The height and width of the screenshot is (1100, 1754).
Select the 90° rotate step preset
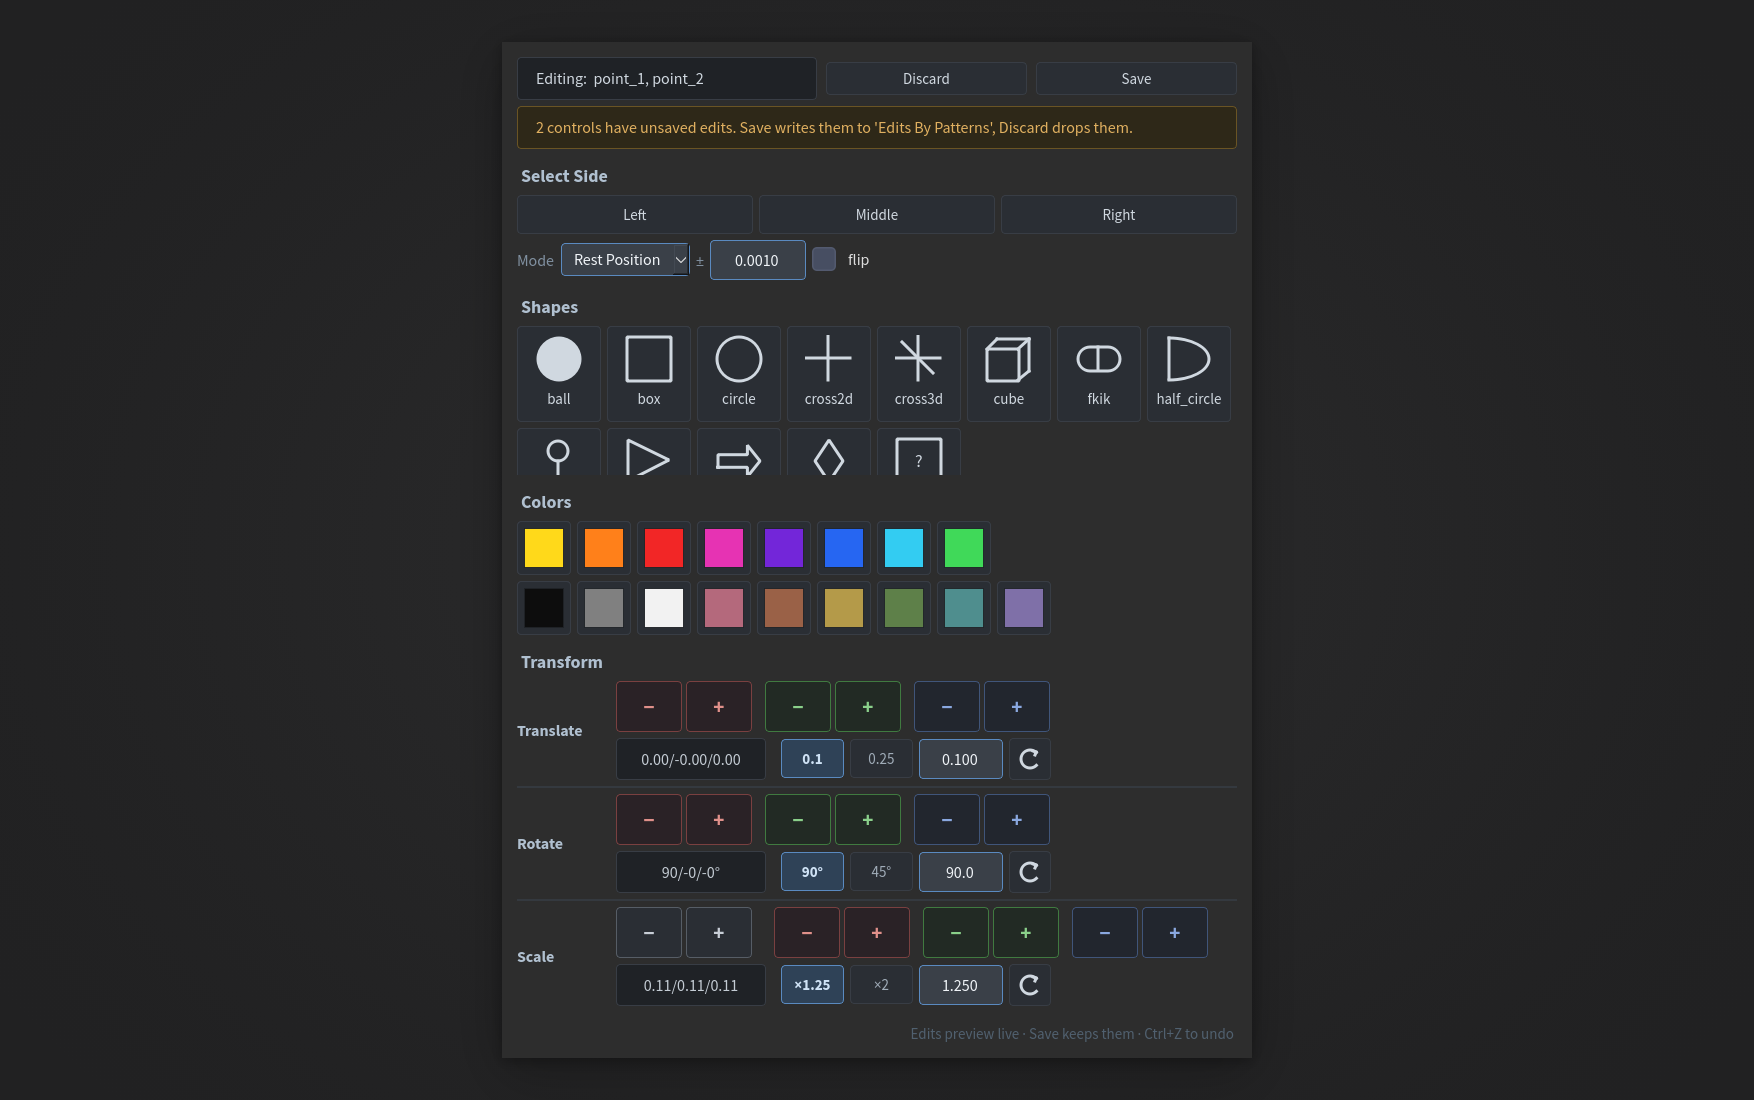pos(812,872)
